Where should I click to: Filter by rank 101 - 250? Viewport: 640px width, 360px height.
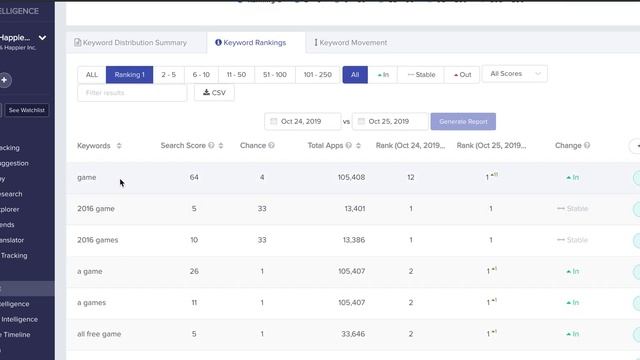[x=318, y=75]
